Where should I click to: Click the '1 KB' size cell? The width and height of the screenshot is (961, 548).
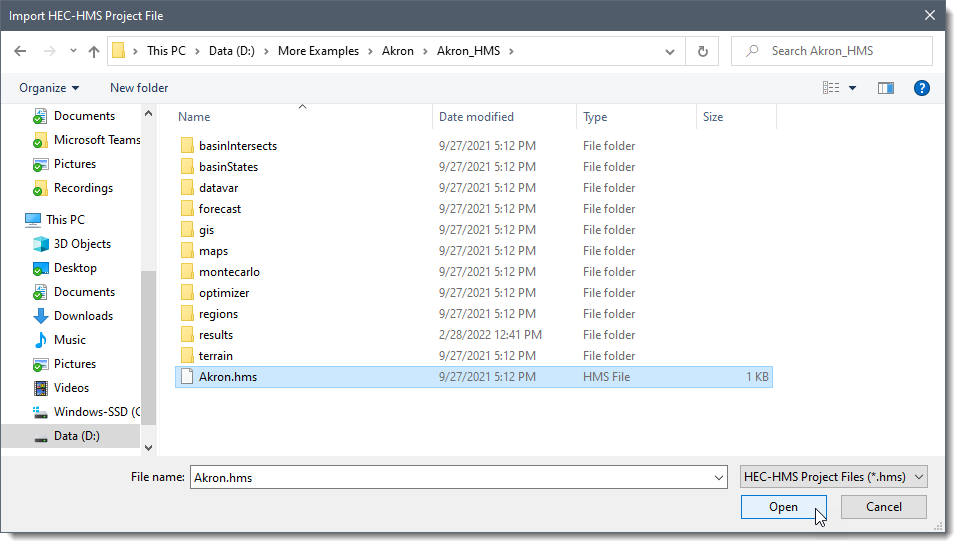[x=757, y=376]
